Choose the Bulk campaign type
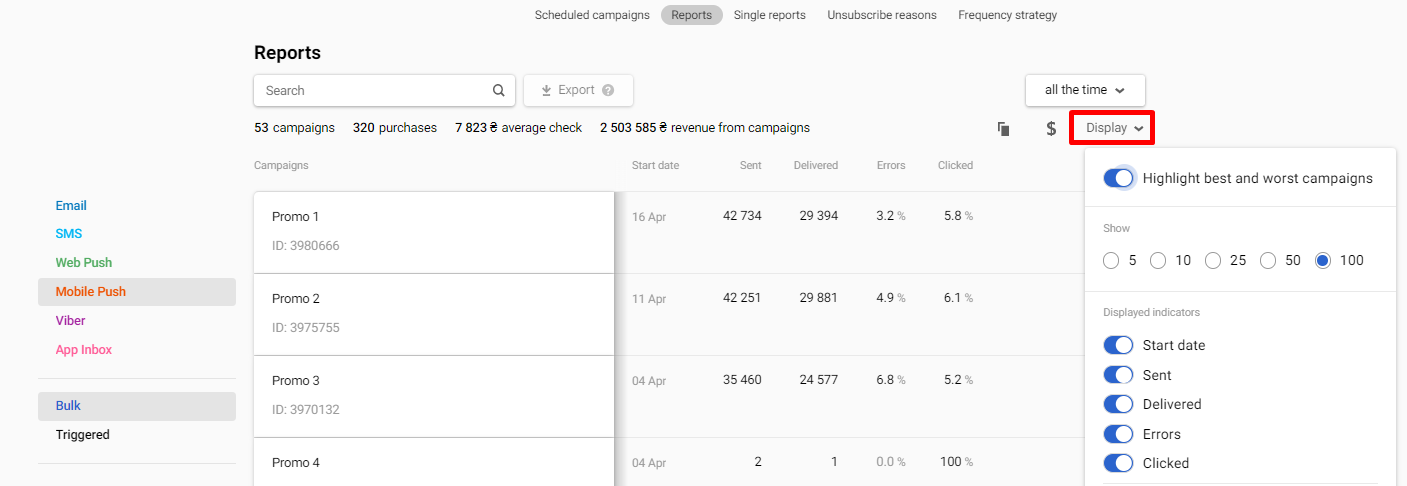Screen dimensions: 1407x486 (x=137, y=406)
